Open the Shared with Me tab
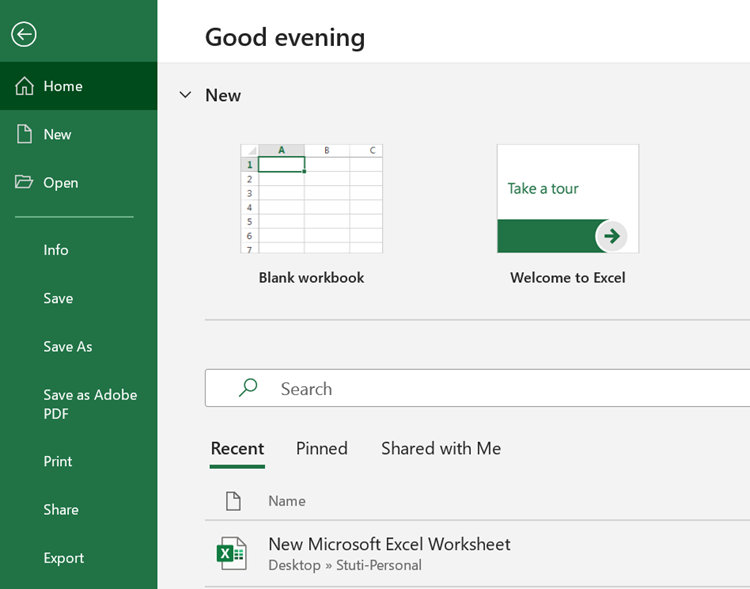 point(441,448)
